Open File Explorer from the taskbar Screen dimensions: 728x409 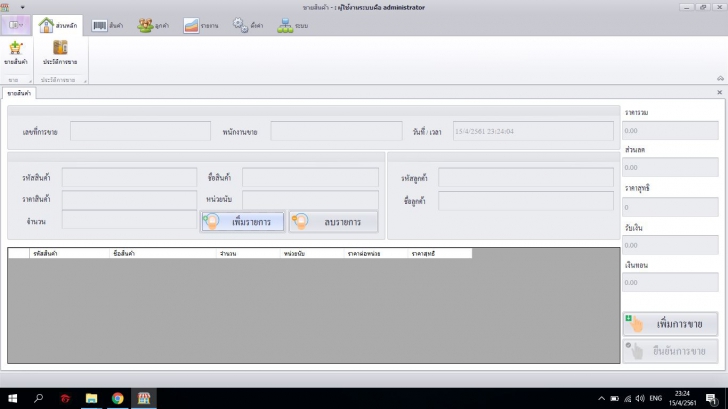point(91,398)
